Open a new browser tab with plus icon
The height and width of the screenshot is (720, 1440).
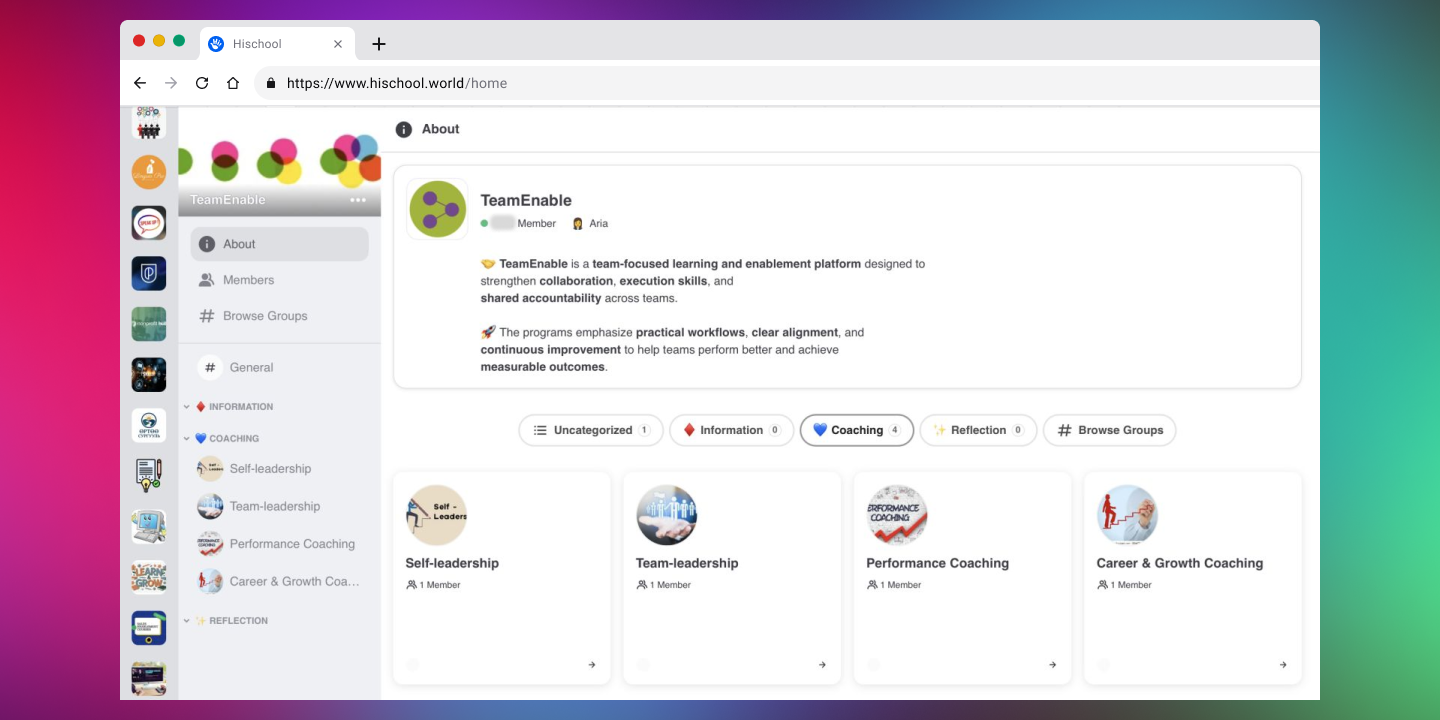point(378,44)
